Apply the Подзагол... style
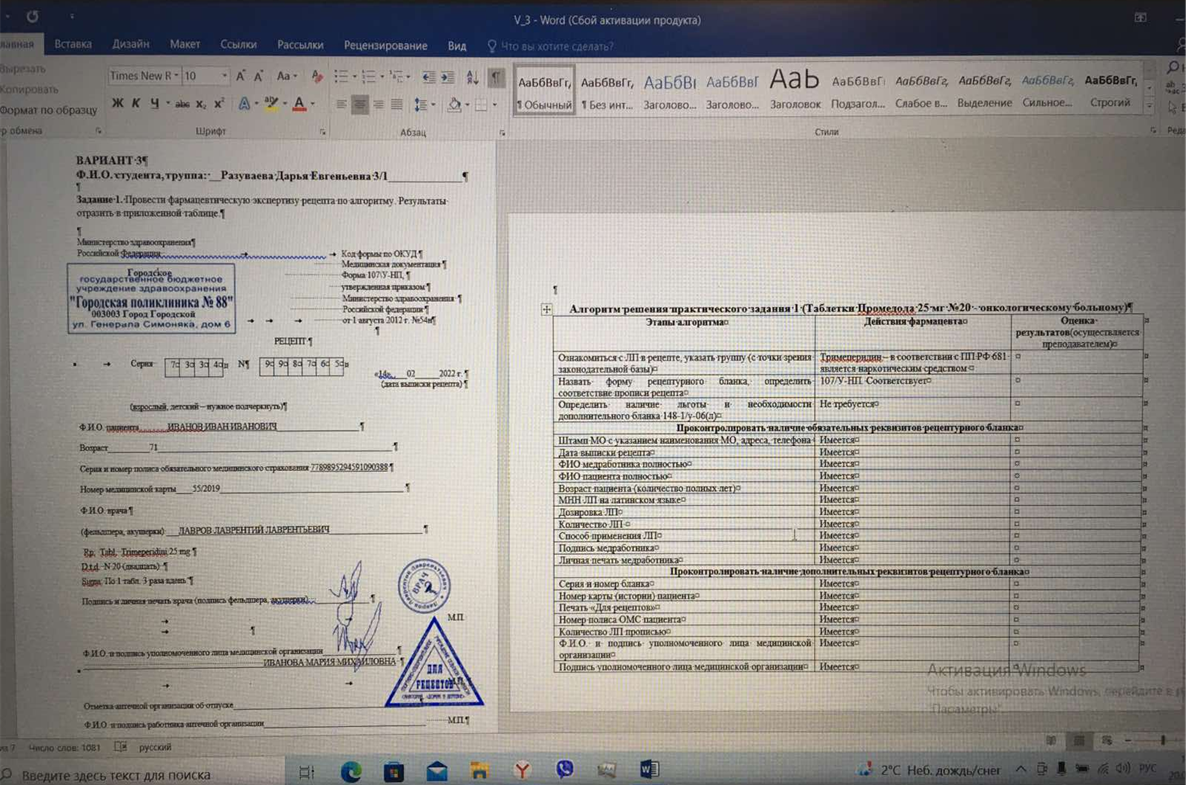1187x785 pixels. tap(858, 90)
